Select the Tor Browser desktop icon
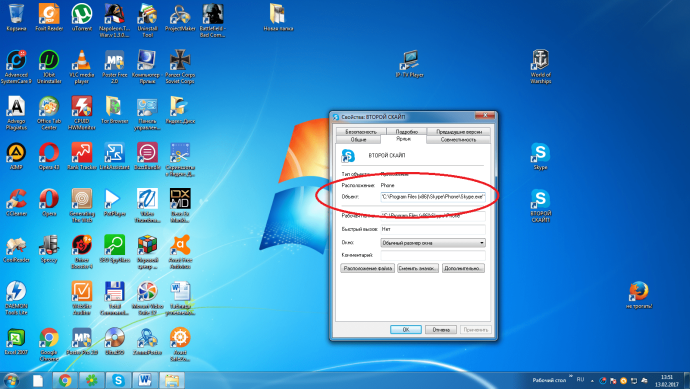 [x=114, y=110]
